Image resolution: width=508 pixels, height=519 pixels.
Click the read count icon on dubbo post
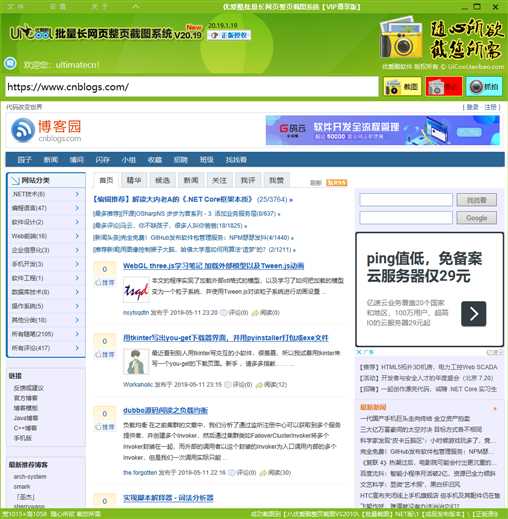tap(263, 473)
